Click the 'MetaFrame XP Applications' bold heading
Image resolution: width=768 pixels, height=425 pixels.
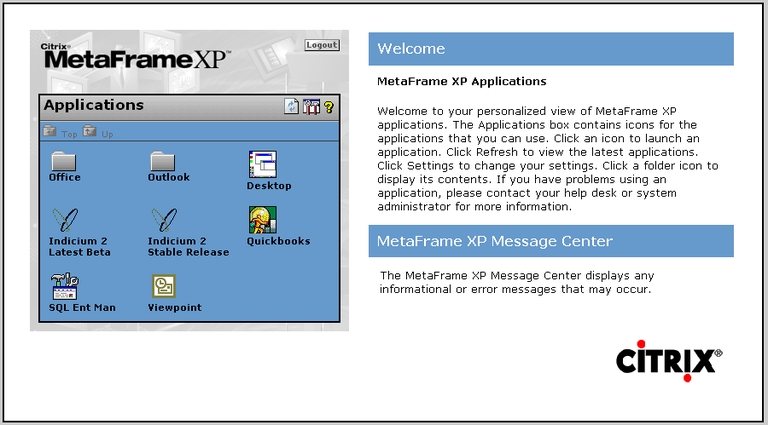point(461,81)
